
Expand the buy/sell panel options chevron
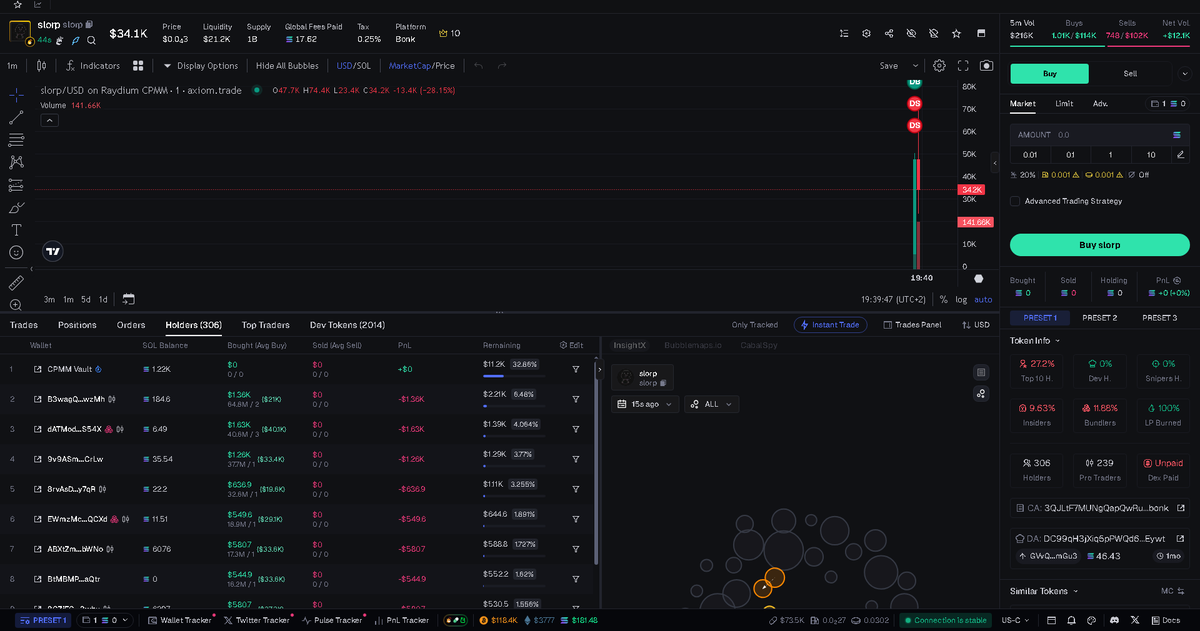click(x=1186, y=73)
